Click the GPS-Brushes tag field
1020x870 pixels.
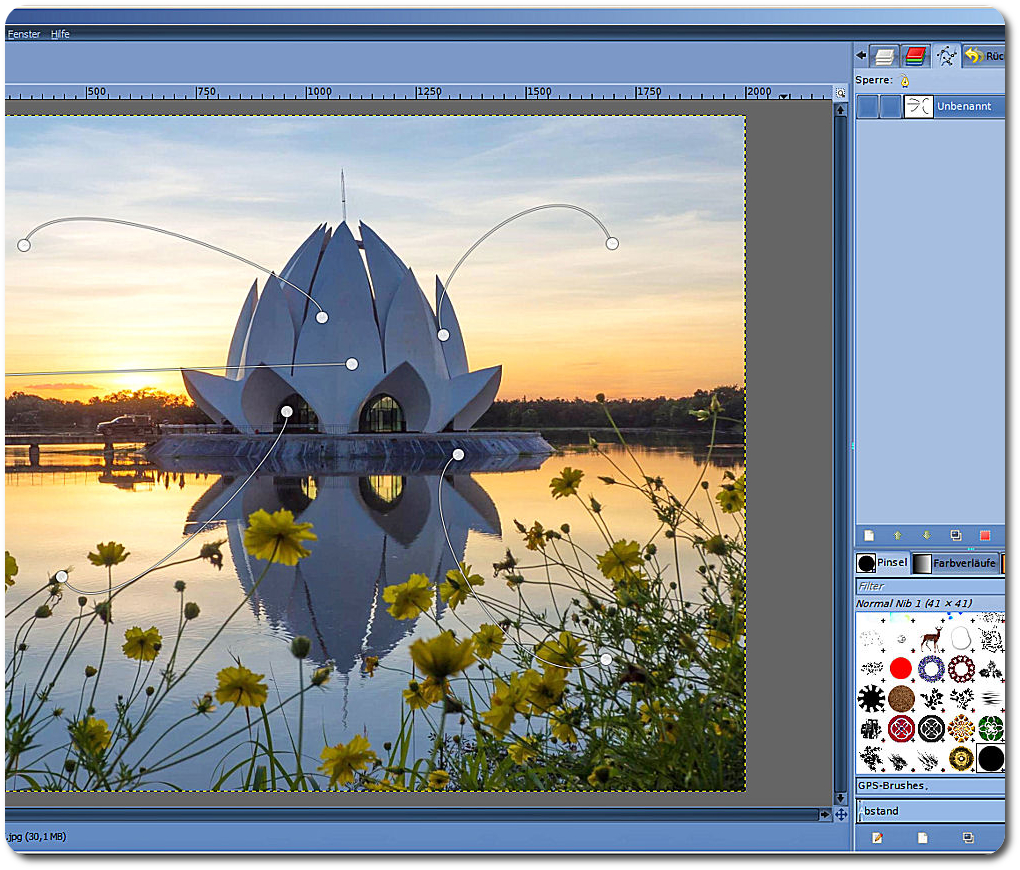tap(930, 785)
